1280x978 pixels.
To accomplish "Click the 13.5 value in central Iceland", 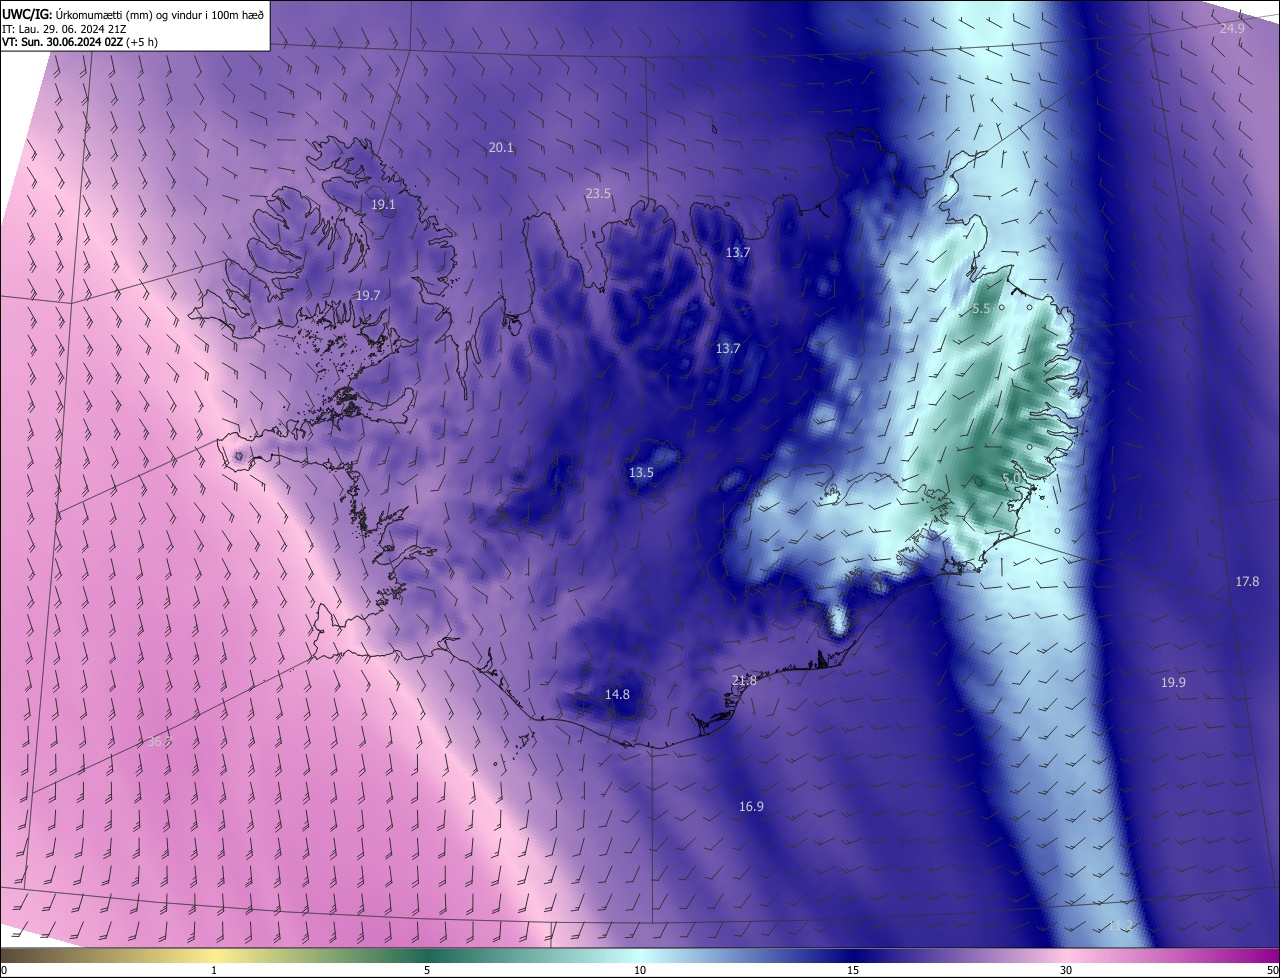I will pos(641,473).
